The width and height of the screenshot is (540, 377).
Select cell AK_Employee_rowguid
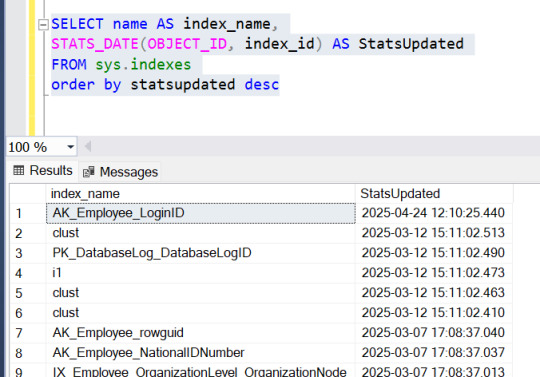click(200, 333)
